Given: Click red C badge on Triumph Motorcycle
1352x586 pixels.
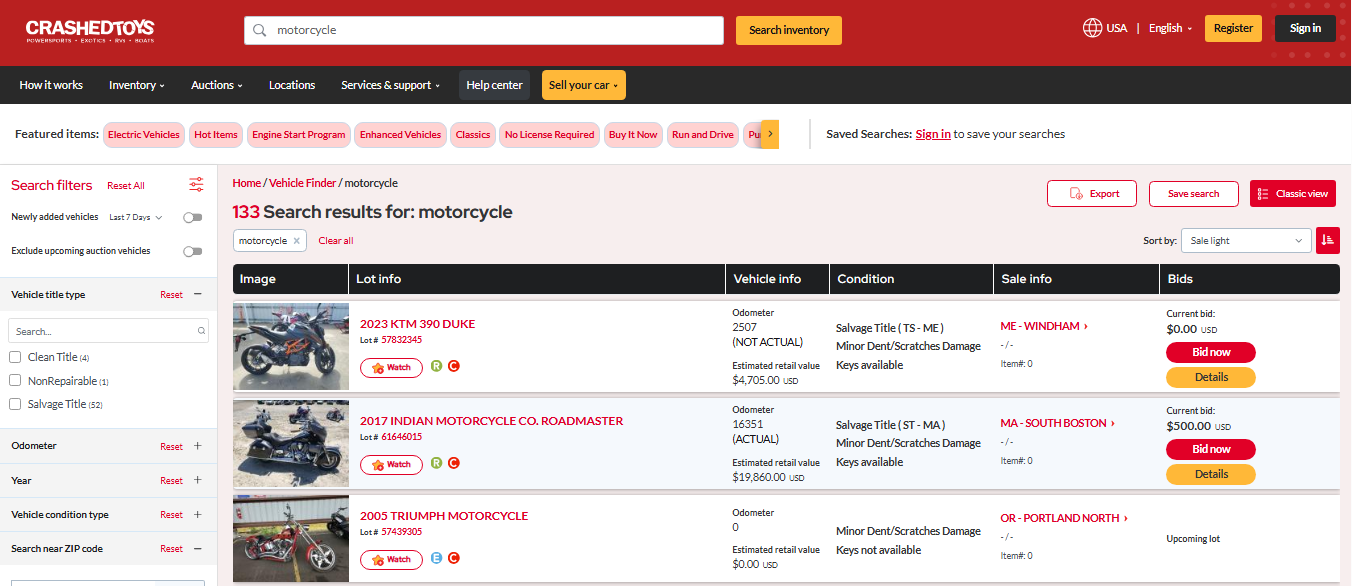Looking at the screenshot, I should point(453,558).
